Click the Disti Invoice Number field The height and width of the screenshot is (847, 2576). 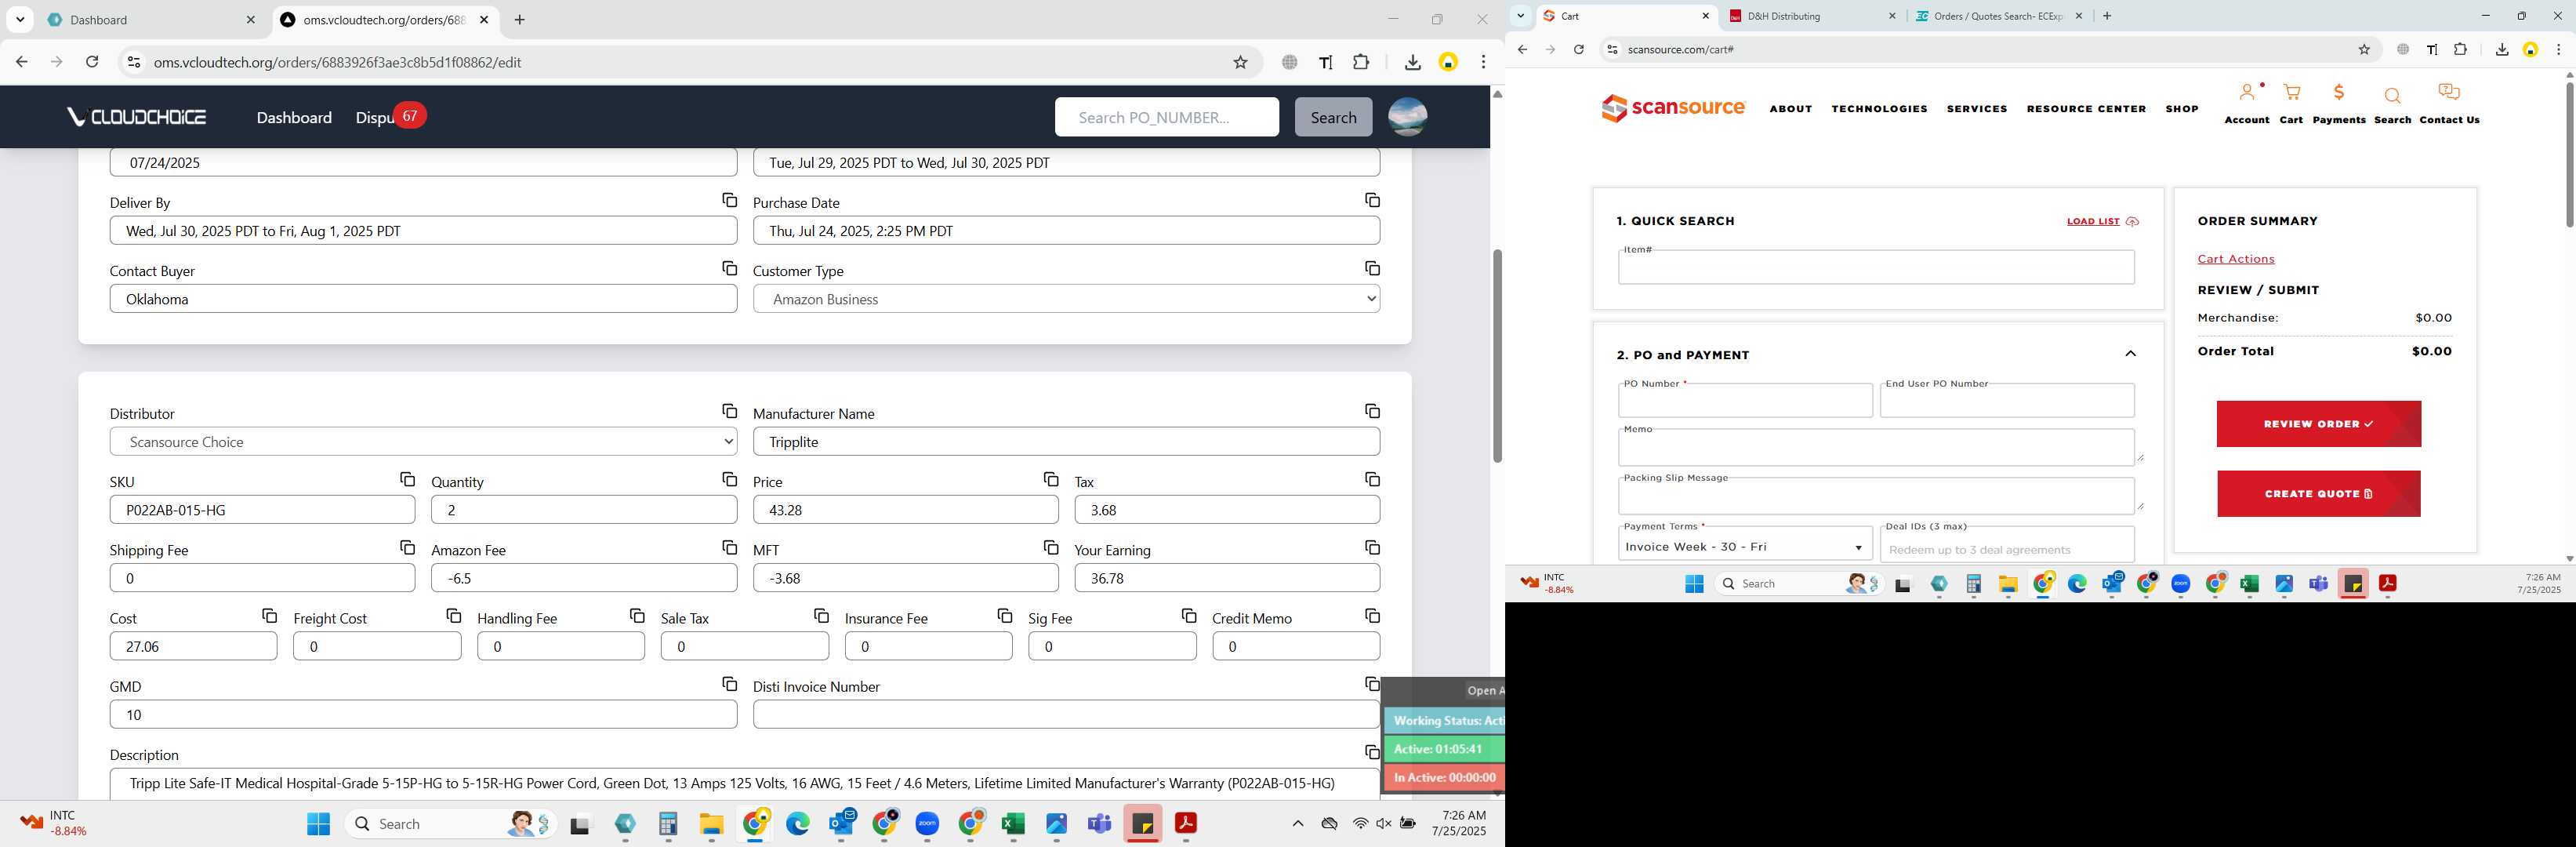click(1066, 715)
